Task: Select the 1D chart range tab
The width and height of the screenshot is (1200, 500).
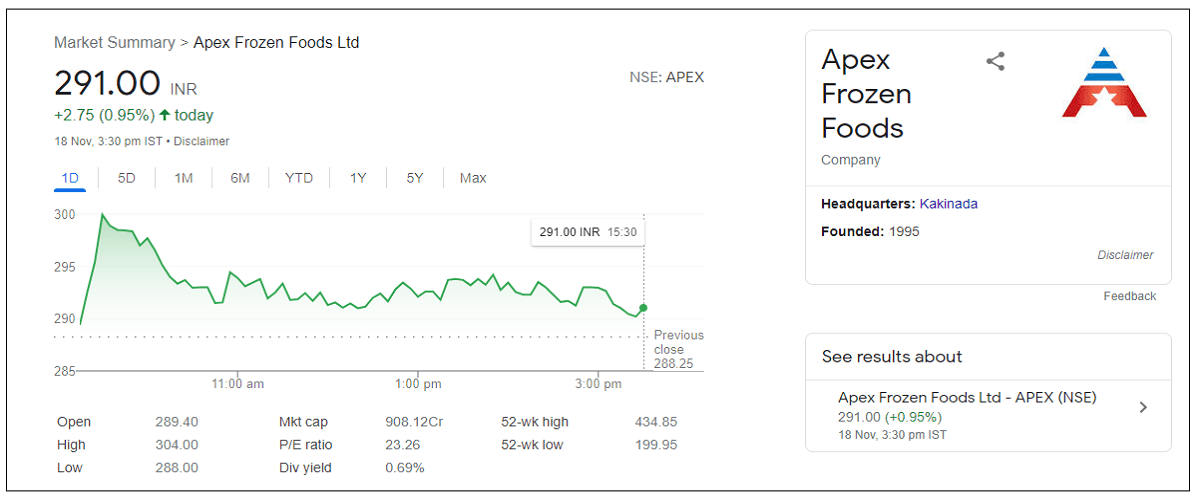Action: click(x=71, y=178)
